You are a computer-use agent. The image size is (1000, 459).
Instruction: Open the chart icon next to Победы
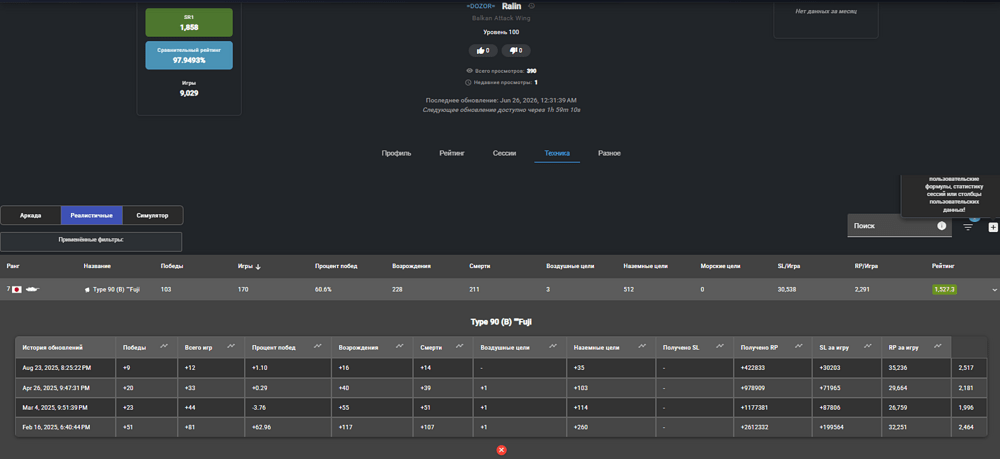pos(164,346)
